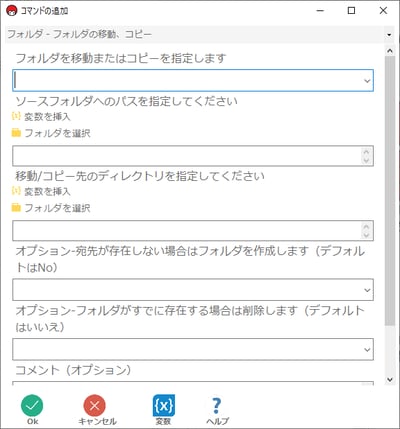Click the source folder's 変数を挿入 icon
Screen dimensions: 400x429
(x=16, y=116)
